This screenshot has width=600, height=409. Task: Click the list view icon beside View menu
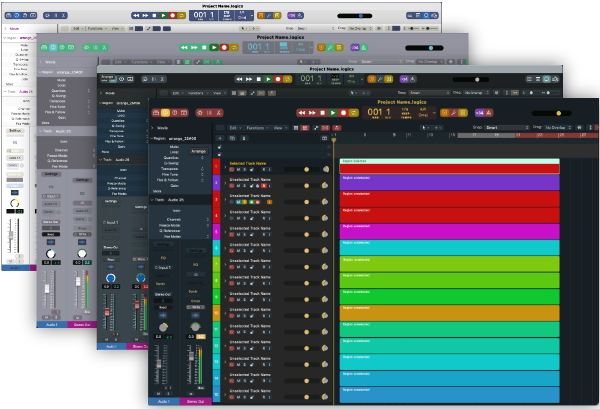(296, 128)
